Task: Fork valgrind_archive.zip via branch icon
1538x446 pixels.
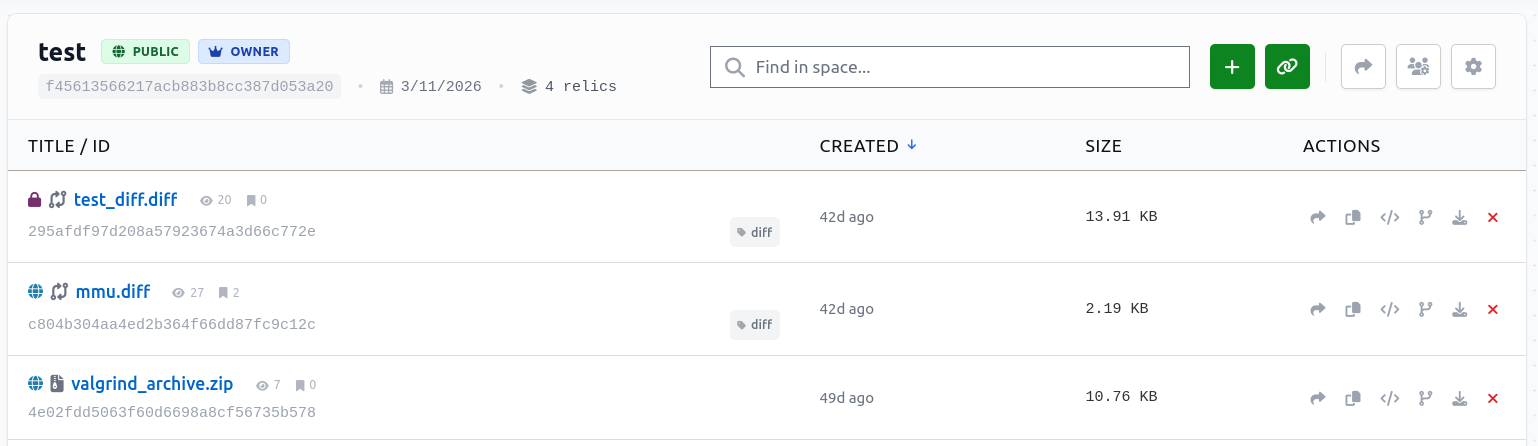Action: [1425, 398]
